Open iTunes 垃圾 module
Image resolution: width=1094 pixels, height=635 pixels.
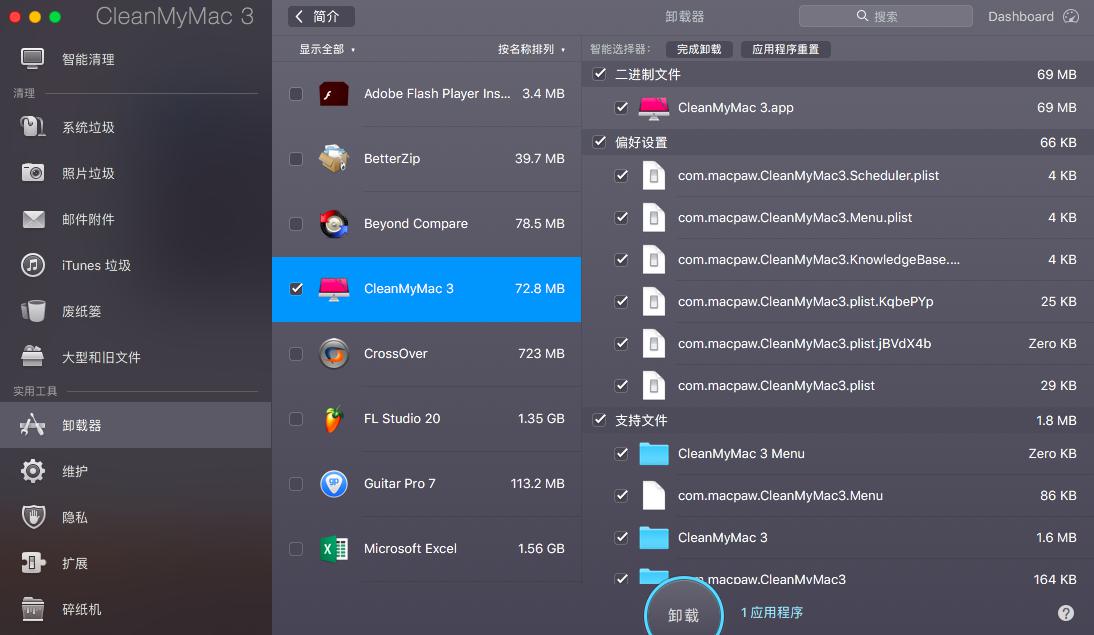click(x=135, y=265)
